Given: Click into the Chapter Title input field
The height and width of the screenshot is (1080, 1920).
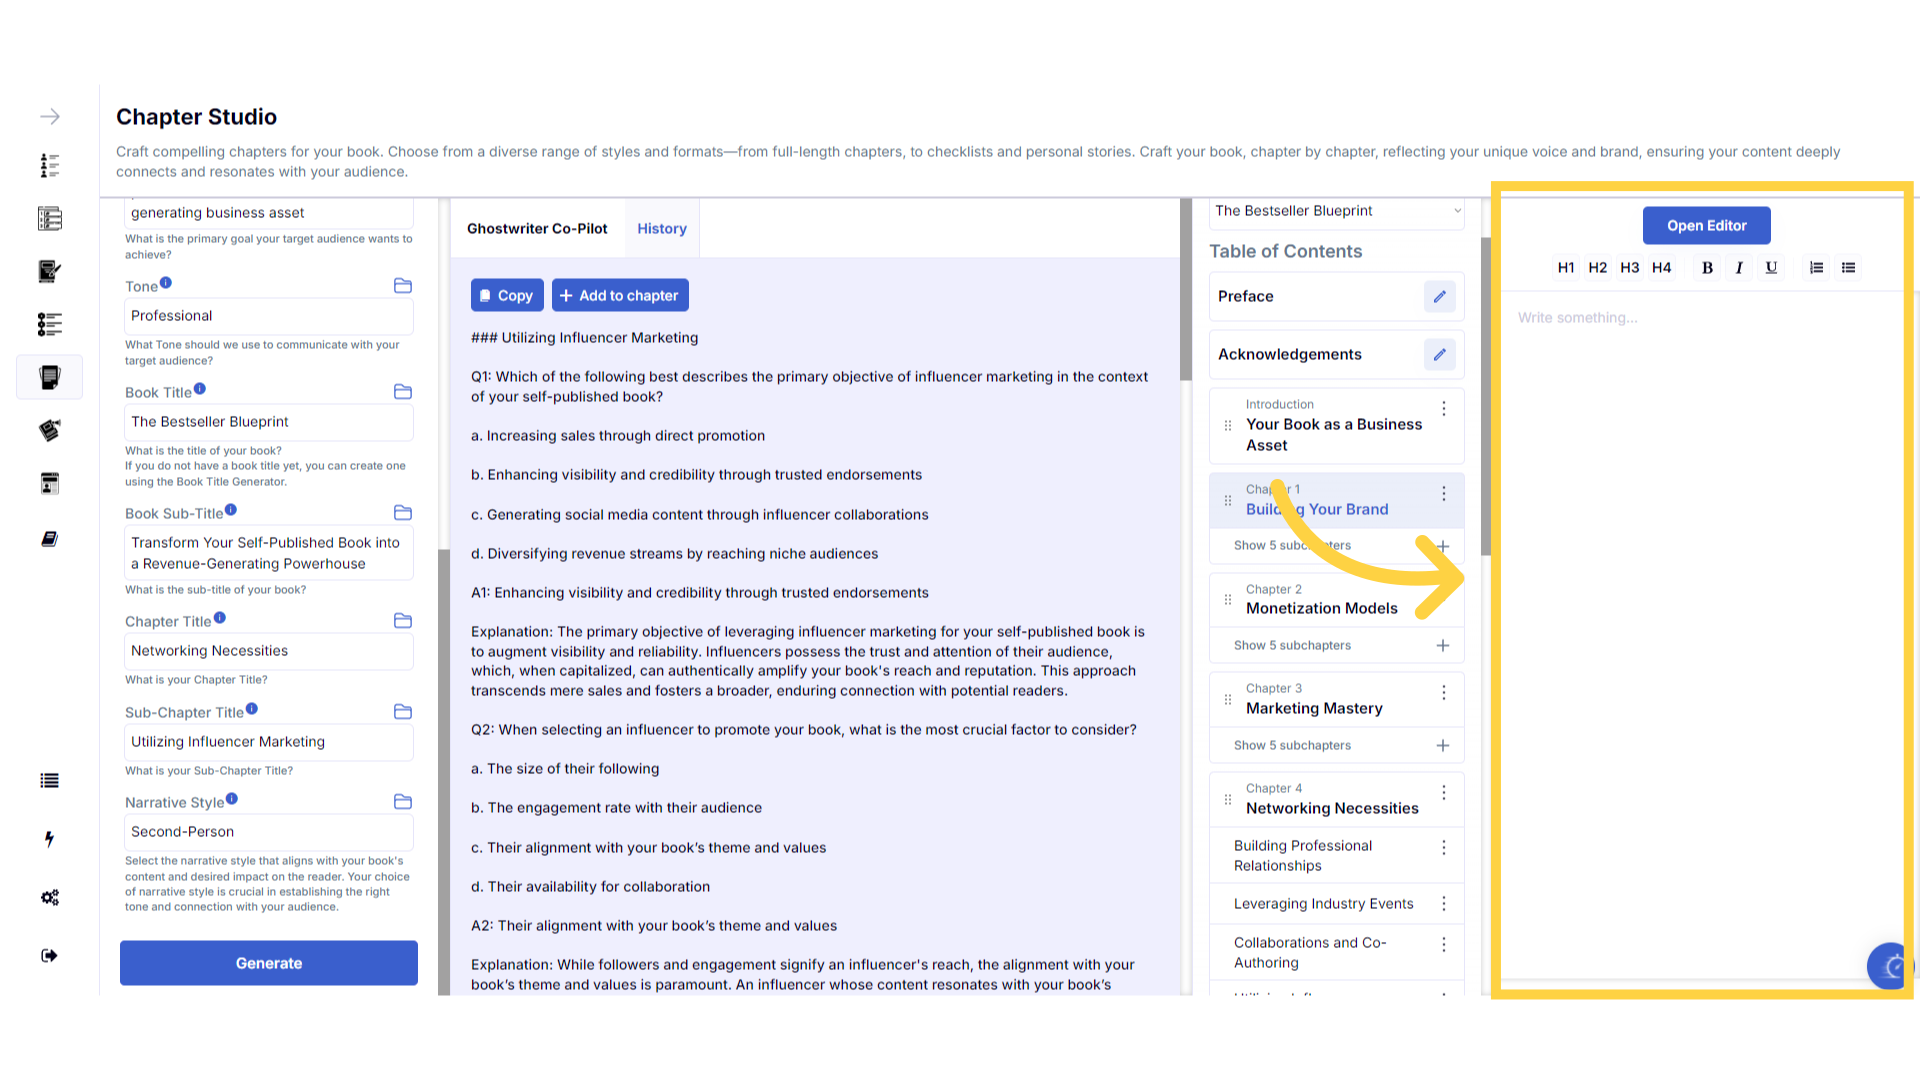Looking at the screenshot, I should (268, 651).
